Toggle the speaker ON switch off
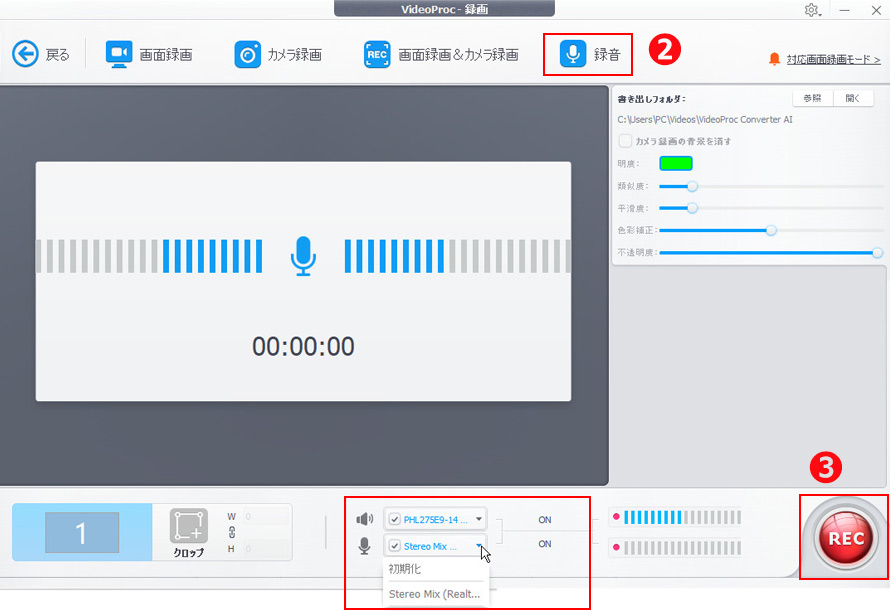 click(x=547, y=519)
